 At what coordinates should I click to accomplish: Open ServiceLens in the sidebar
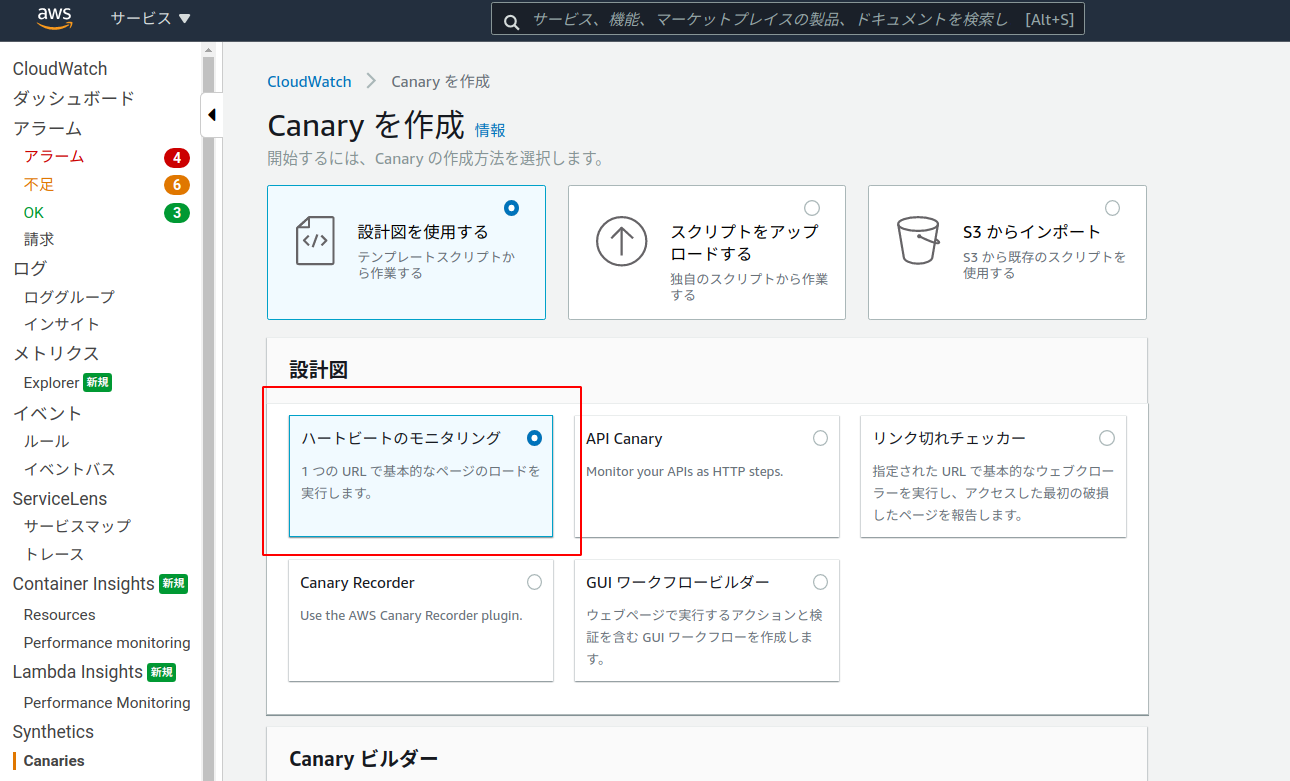[x=60, y=499]
